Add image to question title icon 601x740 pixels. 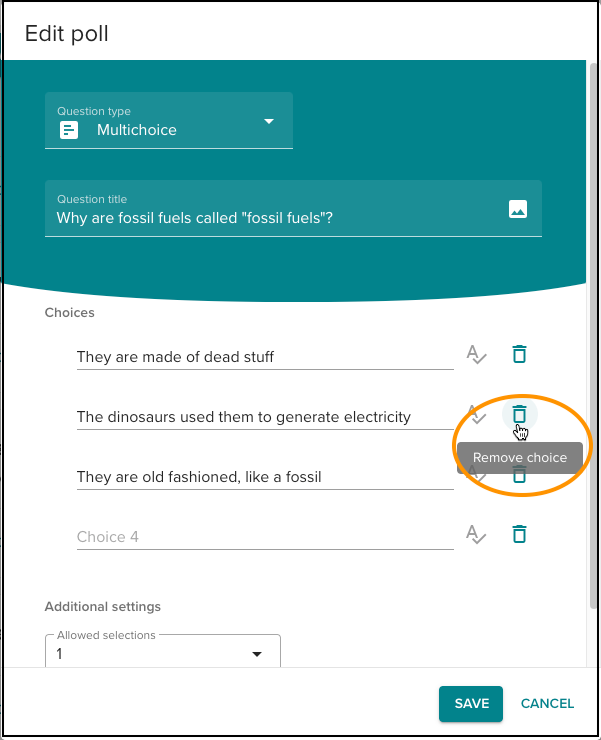click(x=518, y=209)
